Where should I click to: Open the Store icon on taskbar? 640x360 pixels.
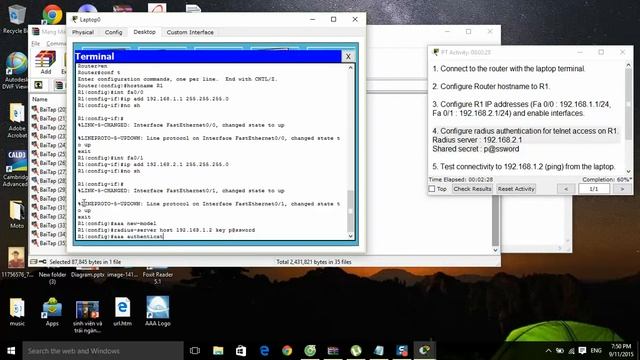coord(241,351)
